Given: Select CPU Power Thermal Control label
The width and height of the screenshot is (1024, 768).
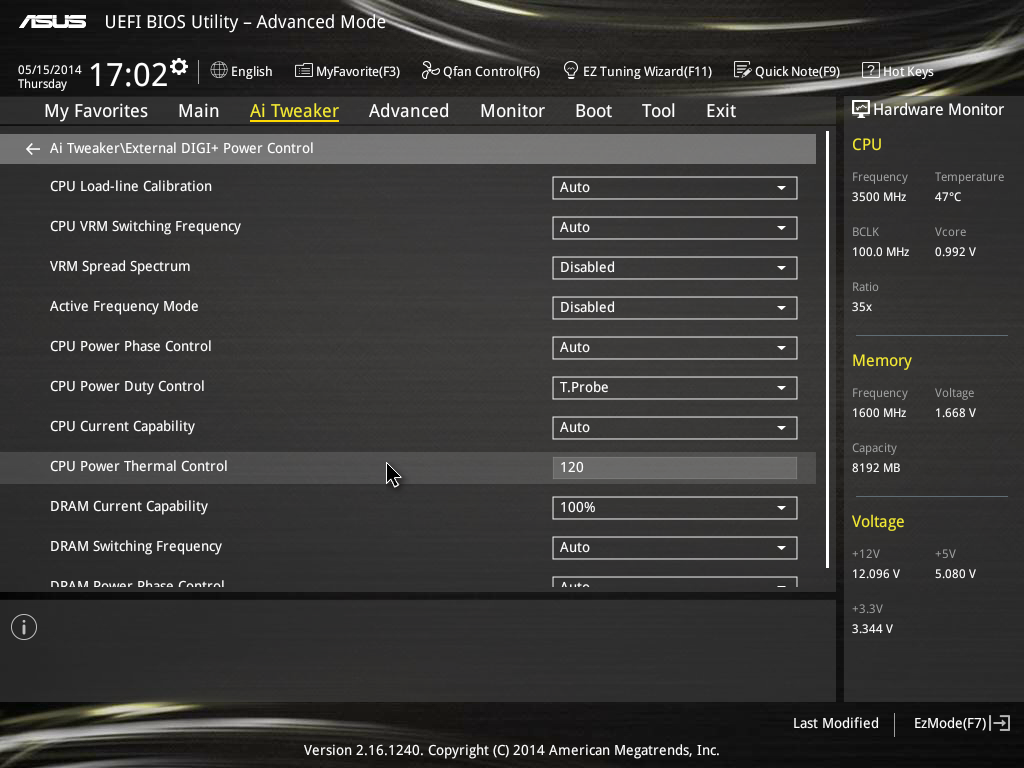Looking at the screenshot, I should coord(138,466).
